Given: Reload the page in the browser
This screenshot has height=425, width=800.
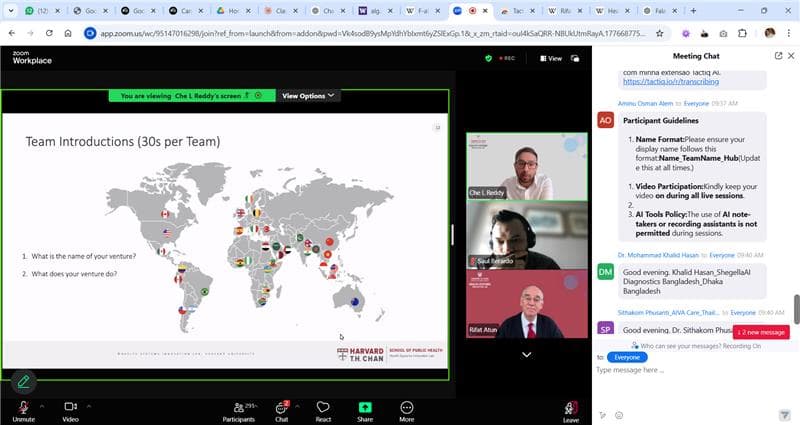Looking at the screenshot, I should 49,33.
